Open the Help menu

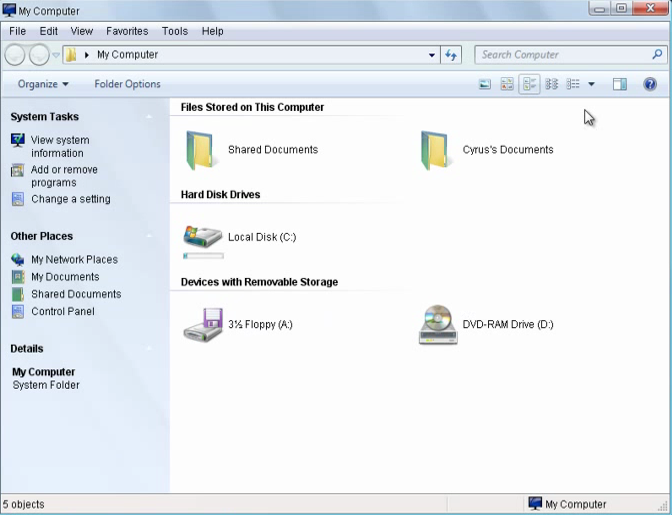213,31
